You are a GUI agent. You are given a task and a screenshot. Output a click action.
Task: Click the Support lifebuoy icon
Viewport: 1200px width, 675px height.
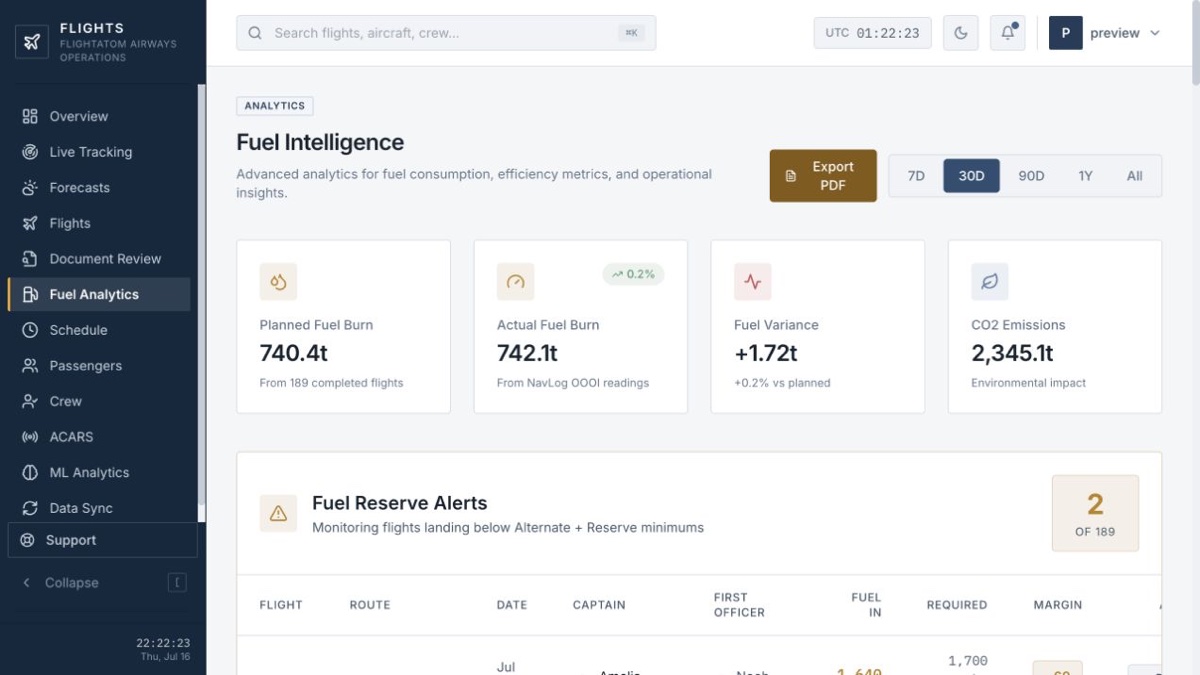point(28,540)
